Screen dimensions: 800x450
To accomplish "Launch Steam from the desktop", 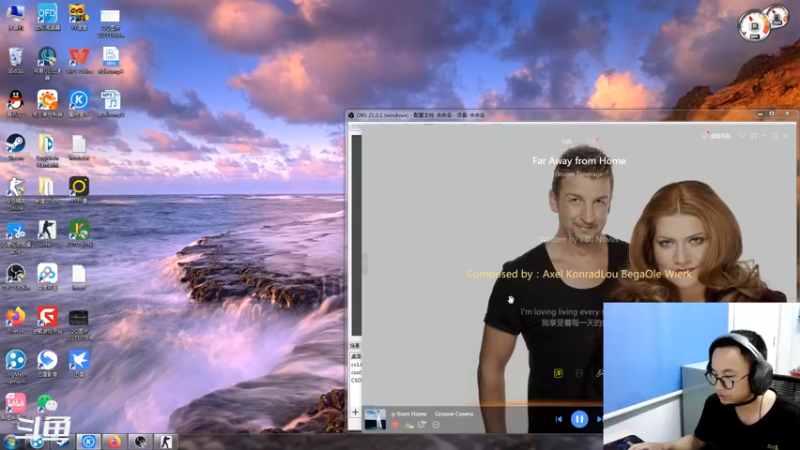I will tap(15, 146).
